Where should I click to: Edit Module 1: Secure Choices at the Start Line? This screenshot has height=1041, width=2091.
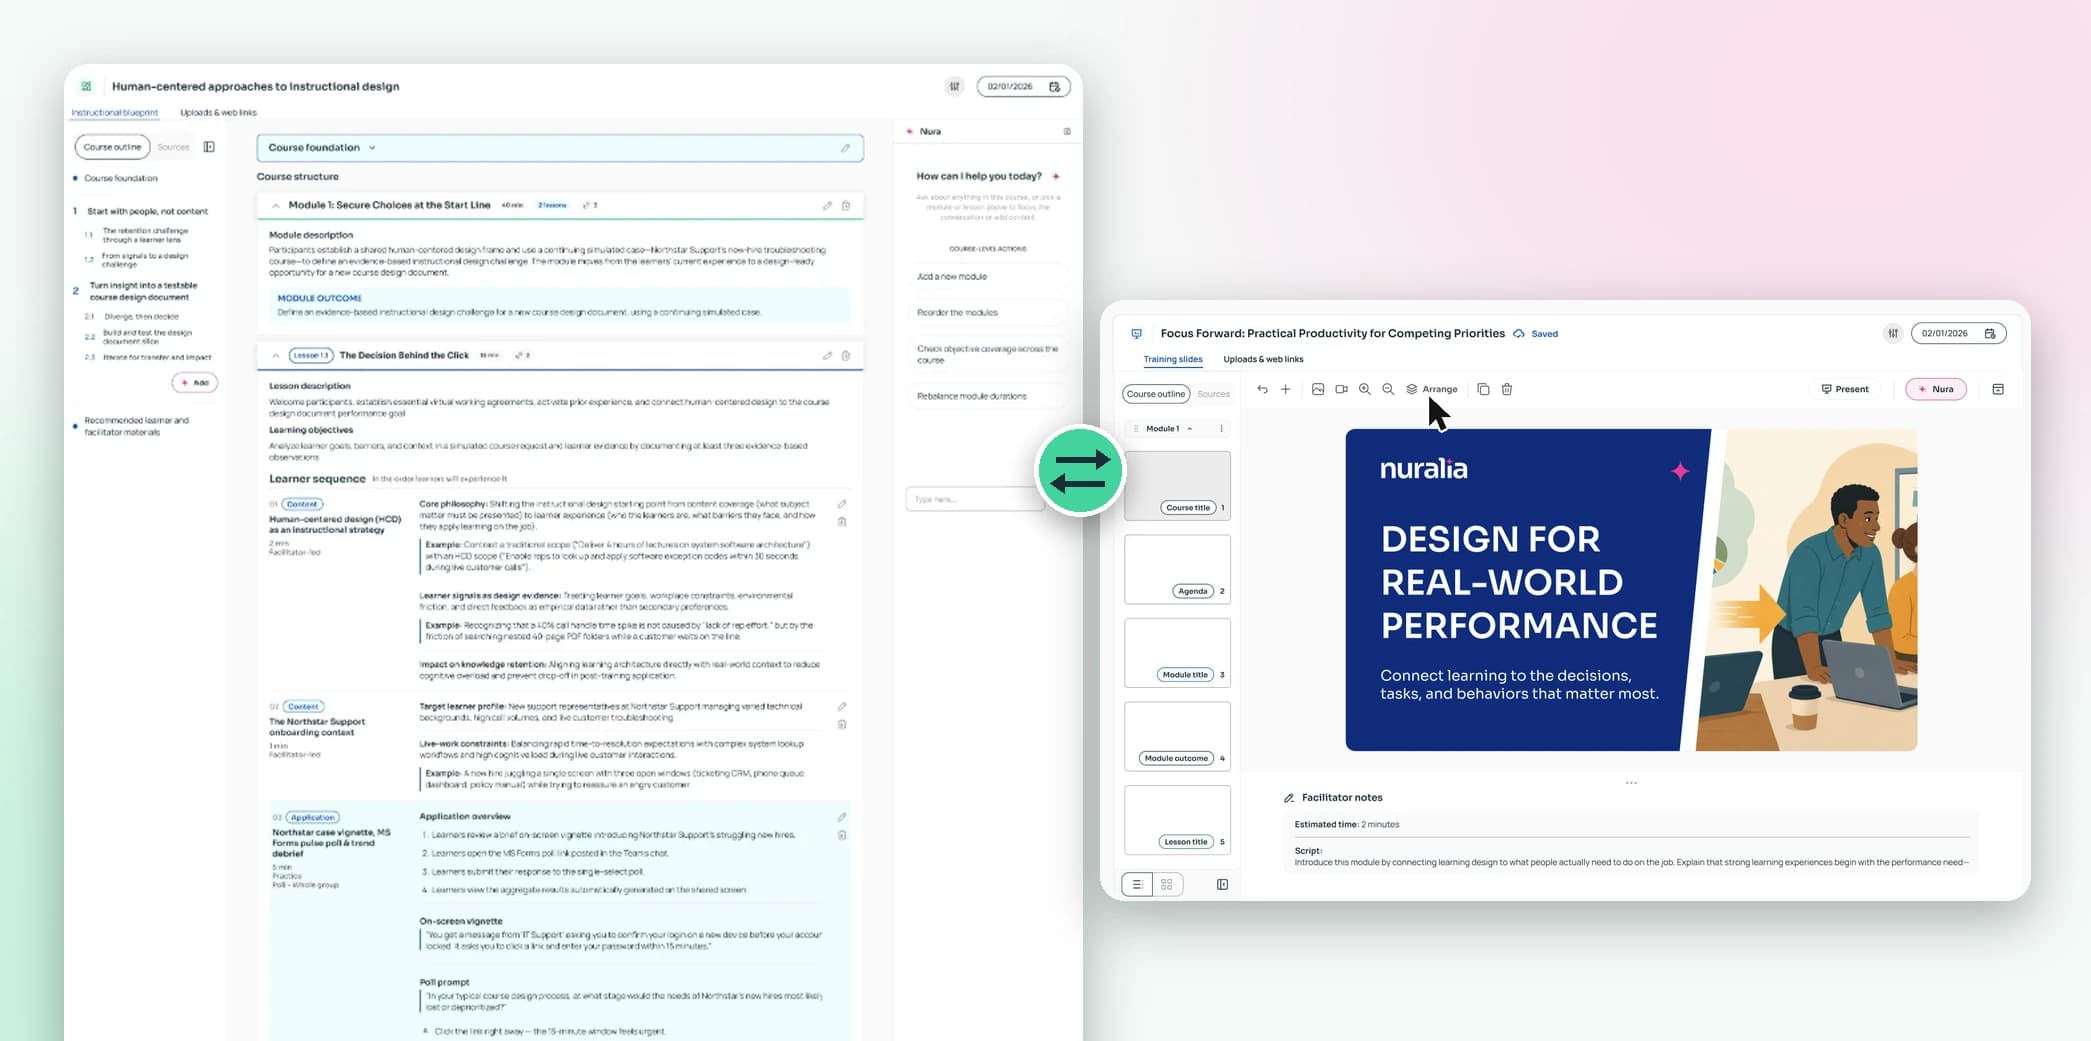pyautogui.click(x=827, y=206)
